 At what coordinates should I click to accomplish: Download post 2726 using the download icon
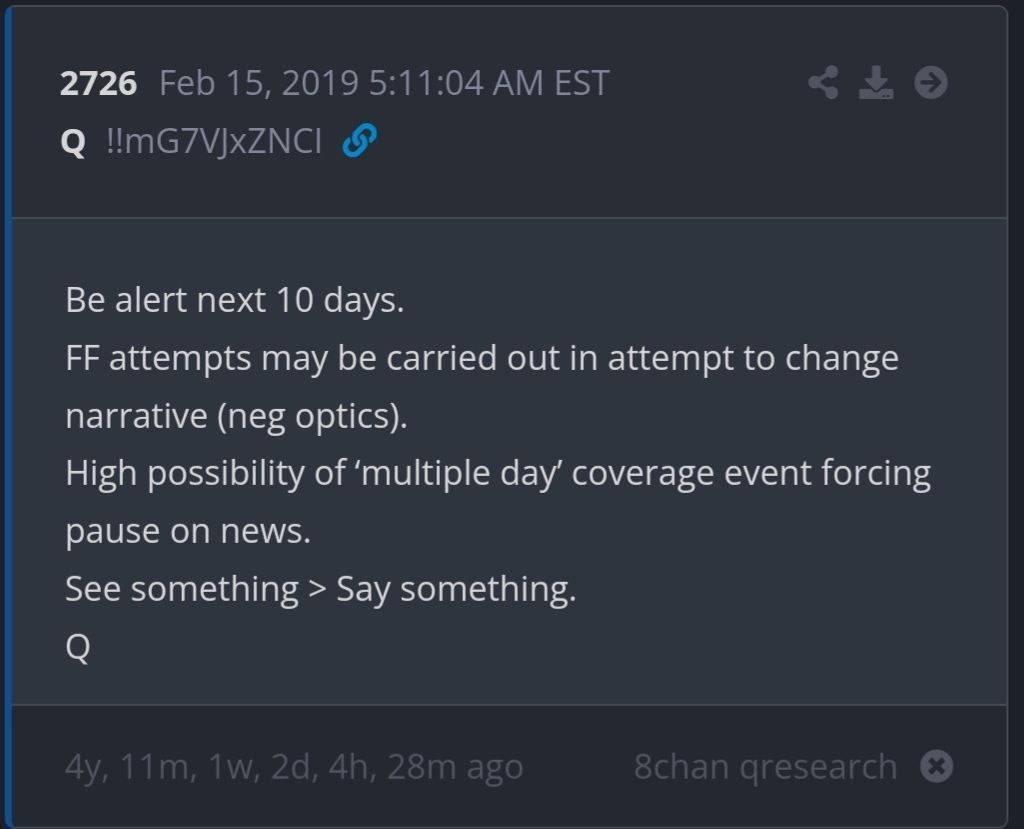pyautogui.click(x=876, y=82)
